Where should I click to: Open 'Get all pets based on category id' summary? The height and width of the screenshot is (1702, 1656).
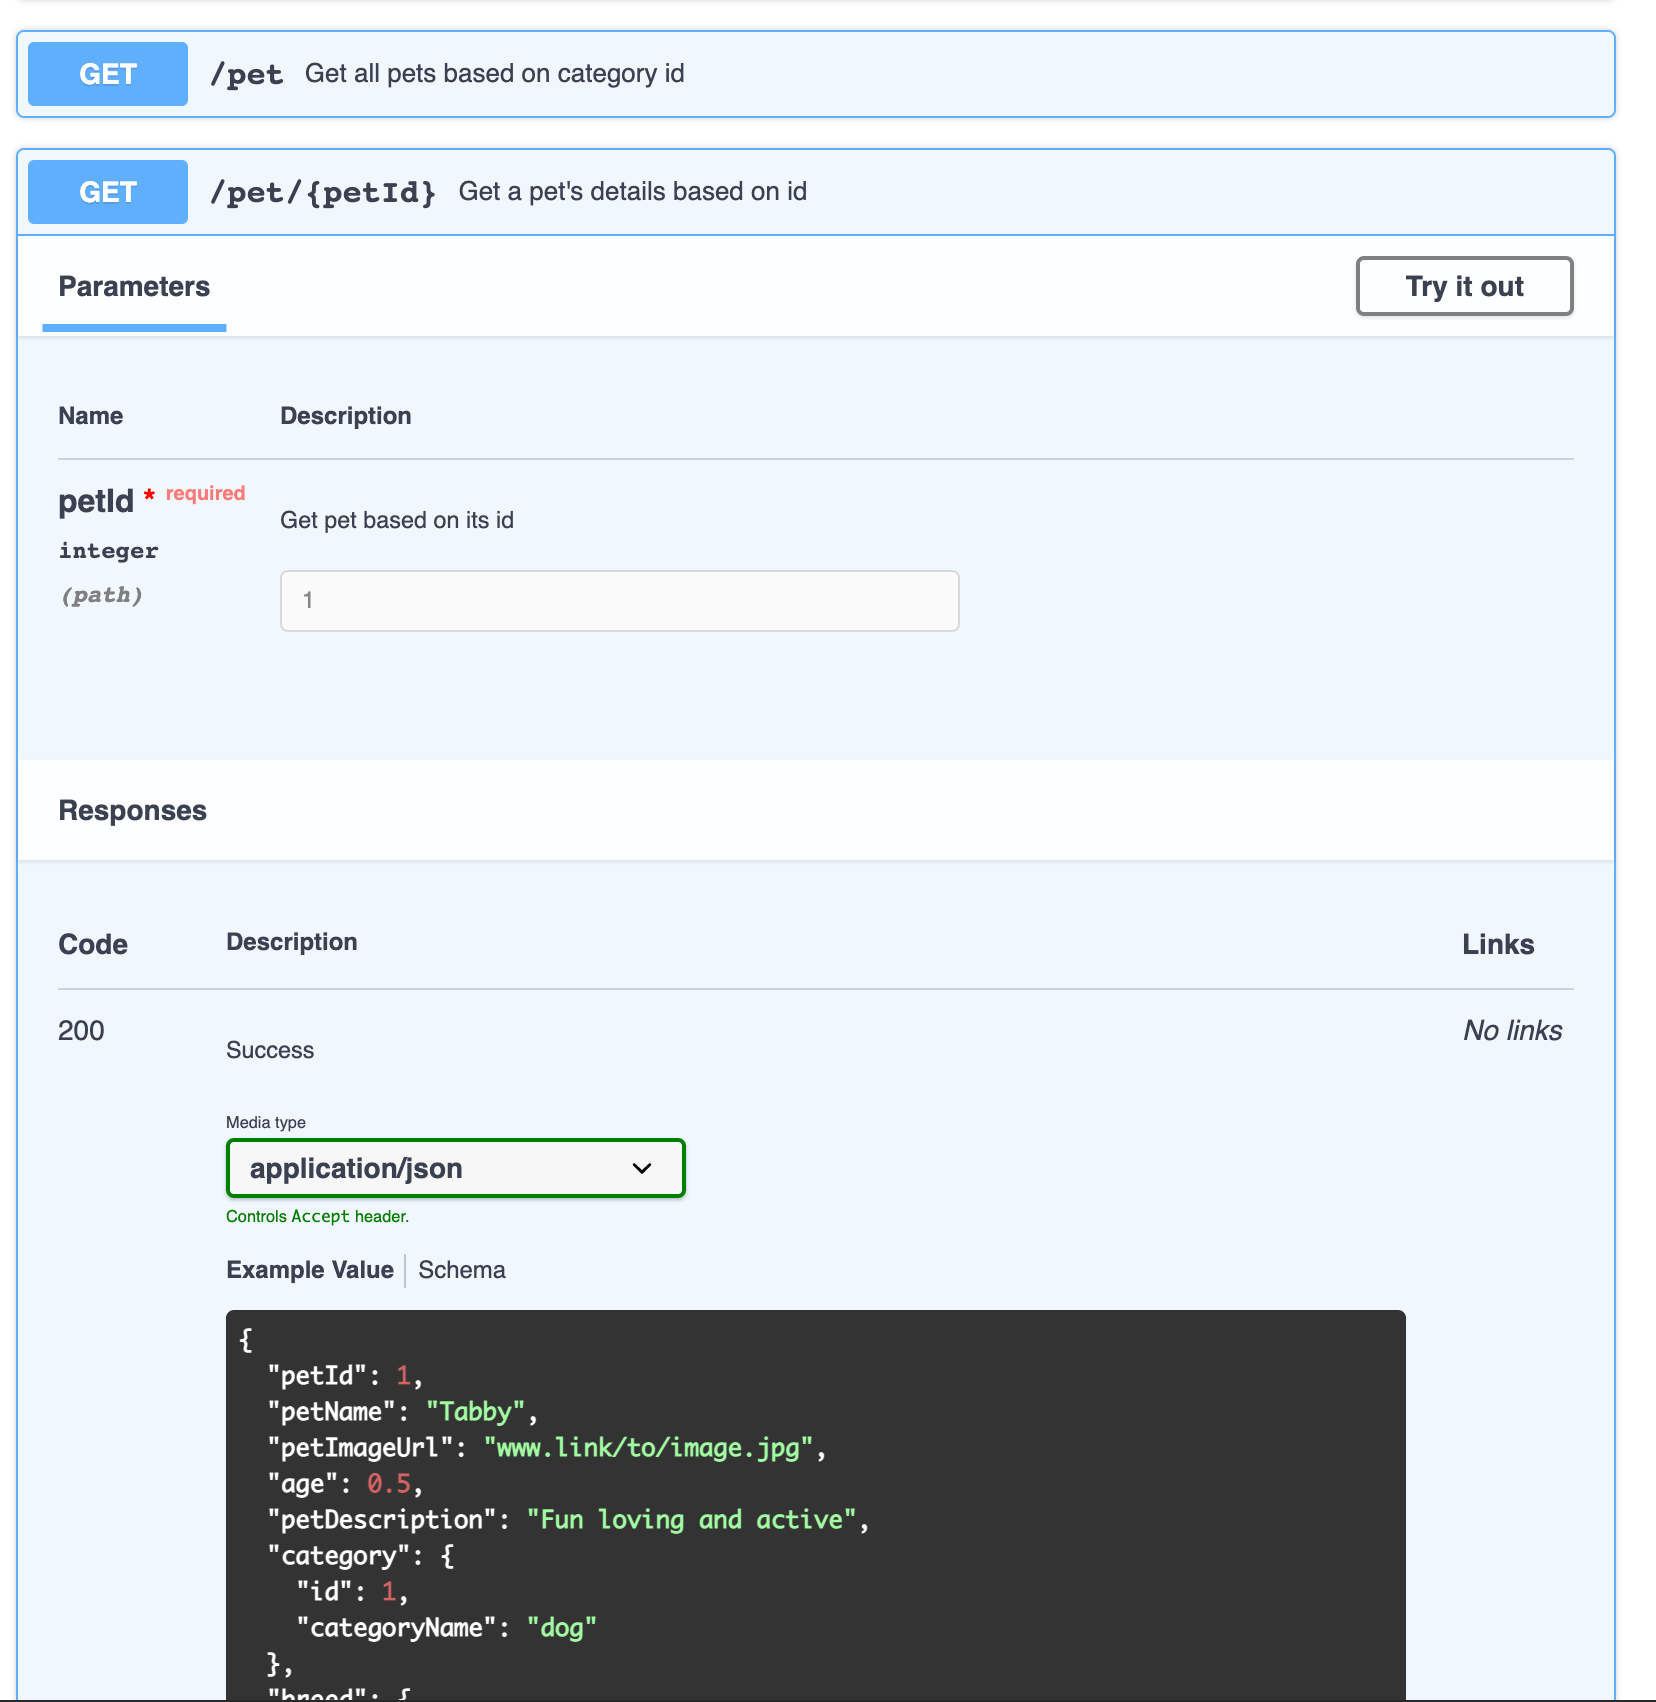click(x=494, y=74)
